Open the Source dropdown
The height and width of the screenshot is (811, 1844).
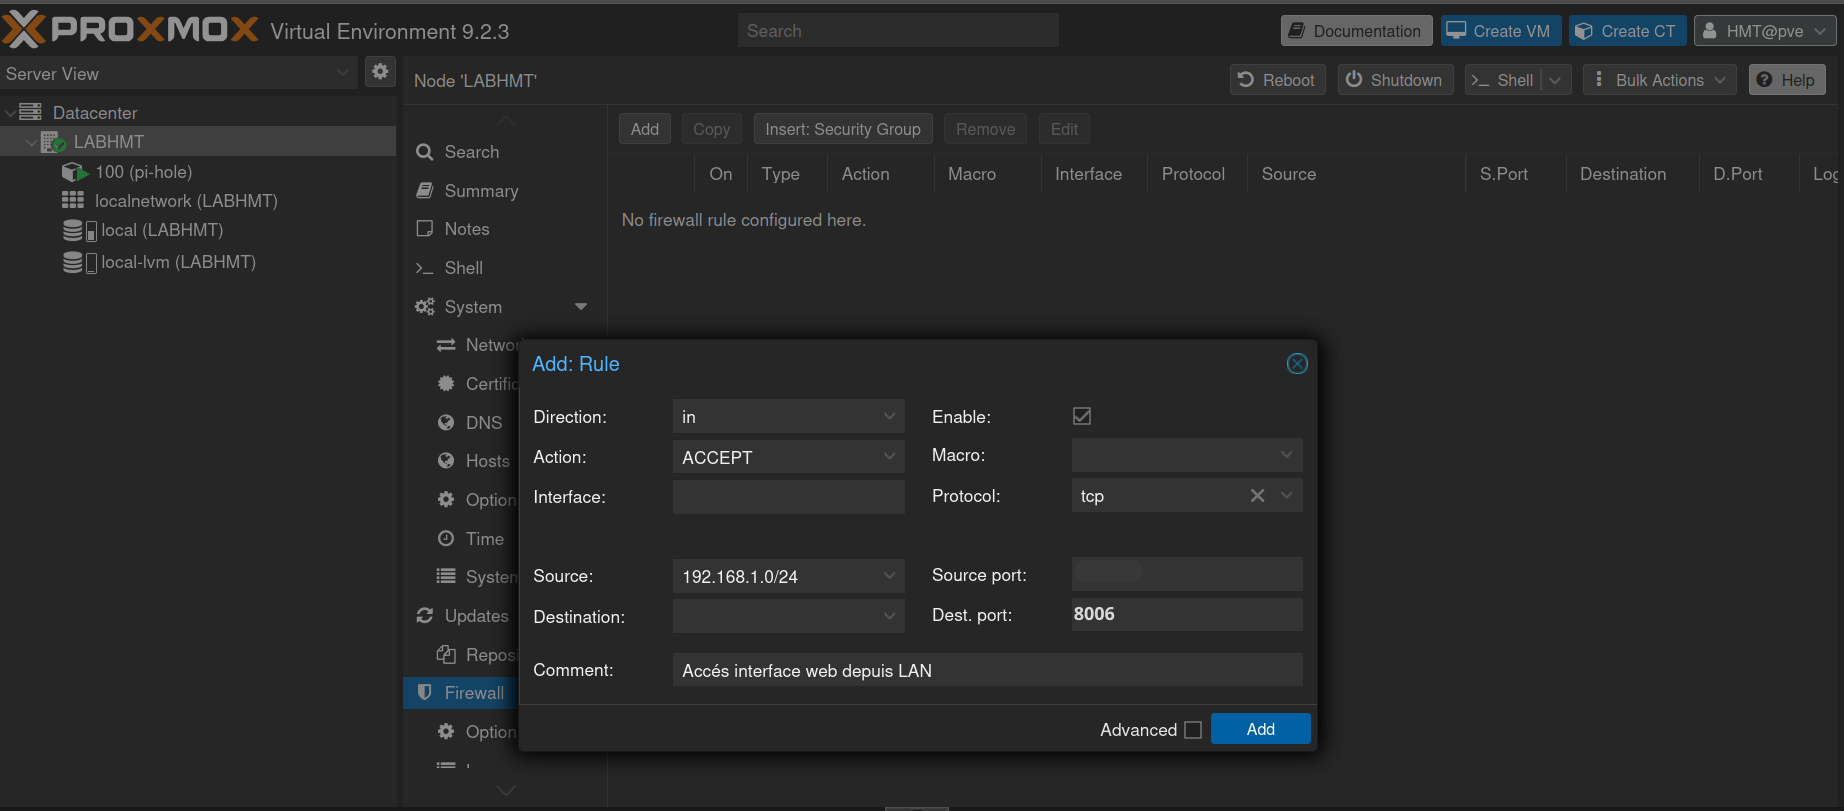[x=889, y=576]
